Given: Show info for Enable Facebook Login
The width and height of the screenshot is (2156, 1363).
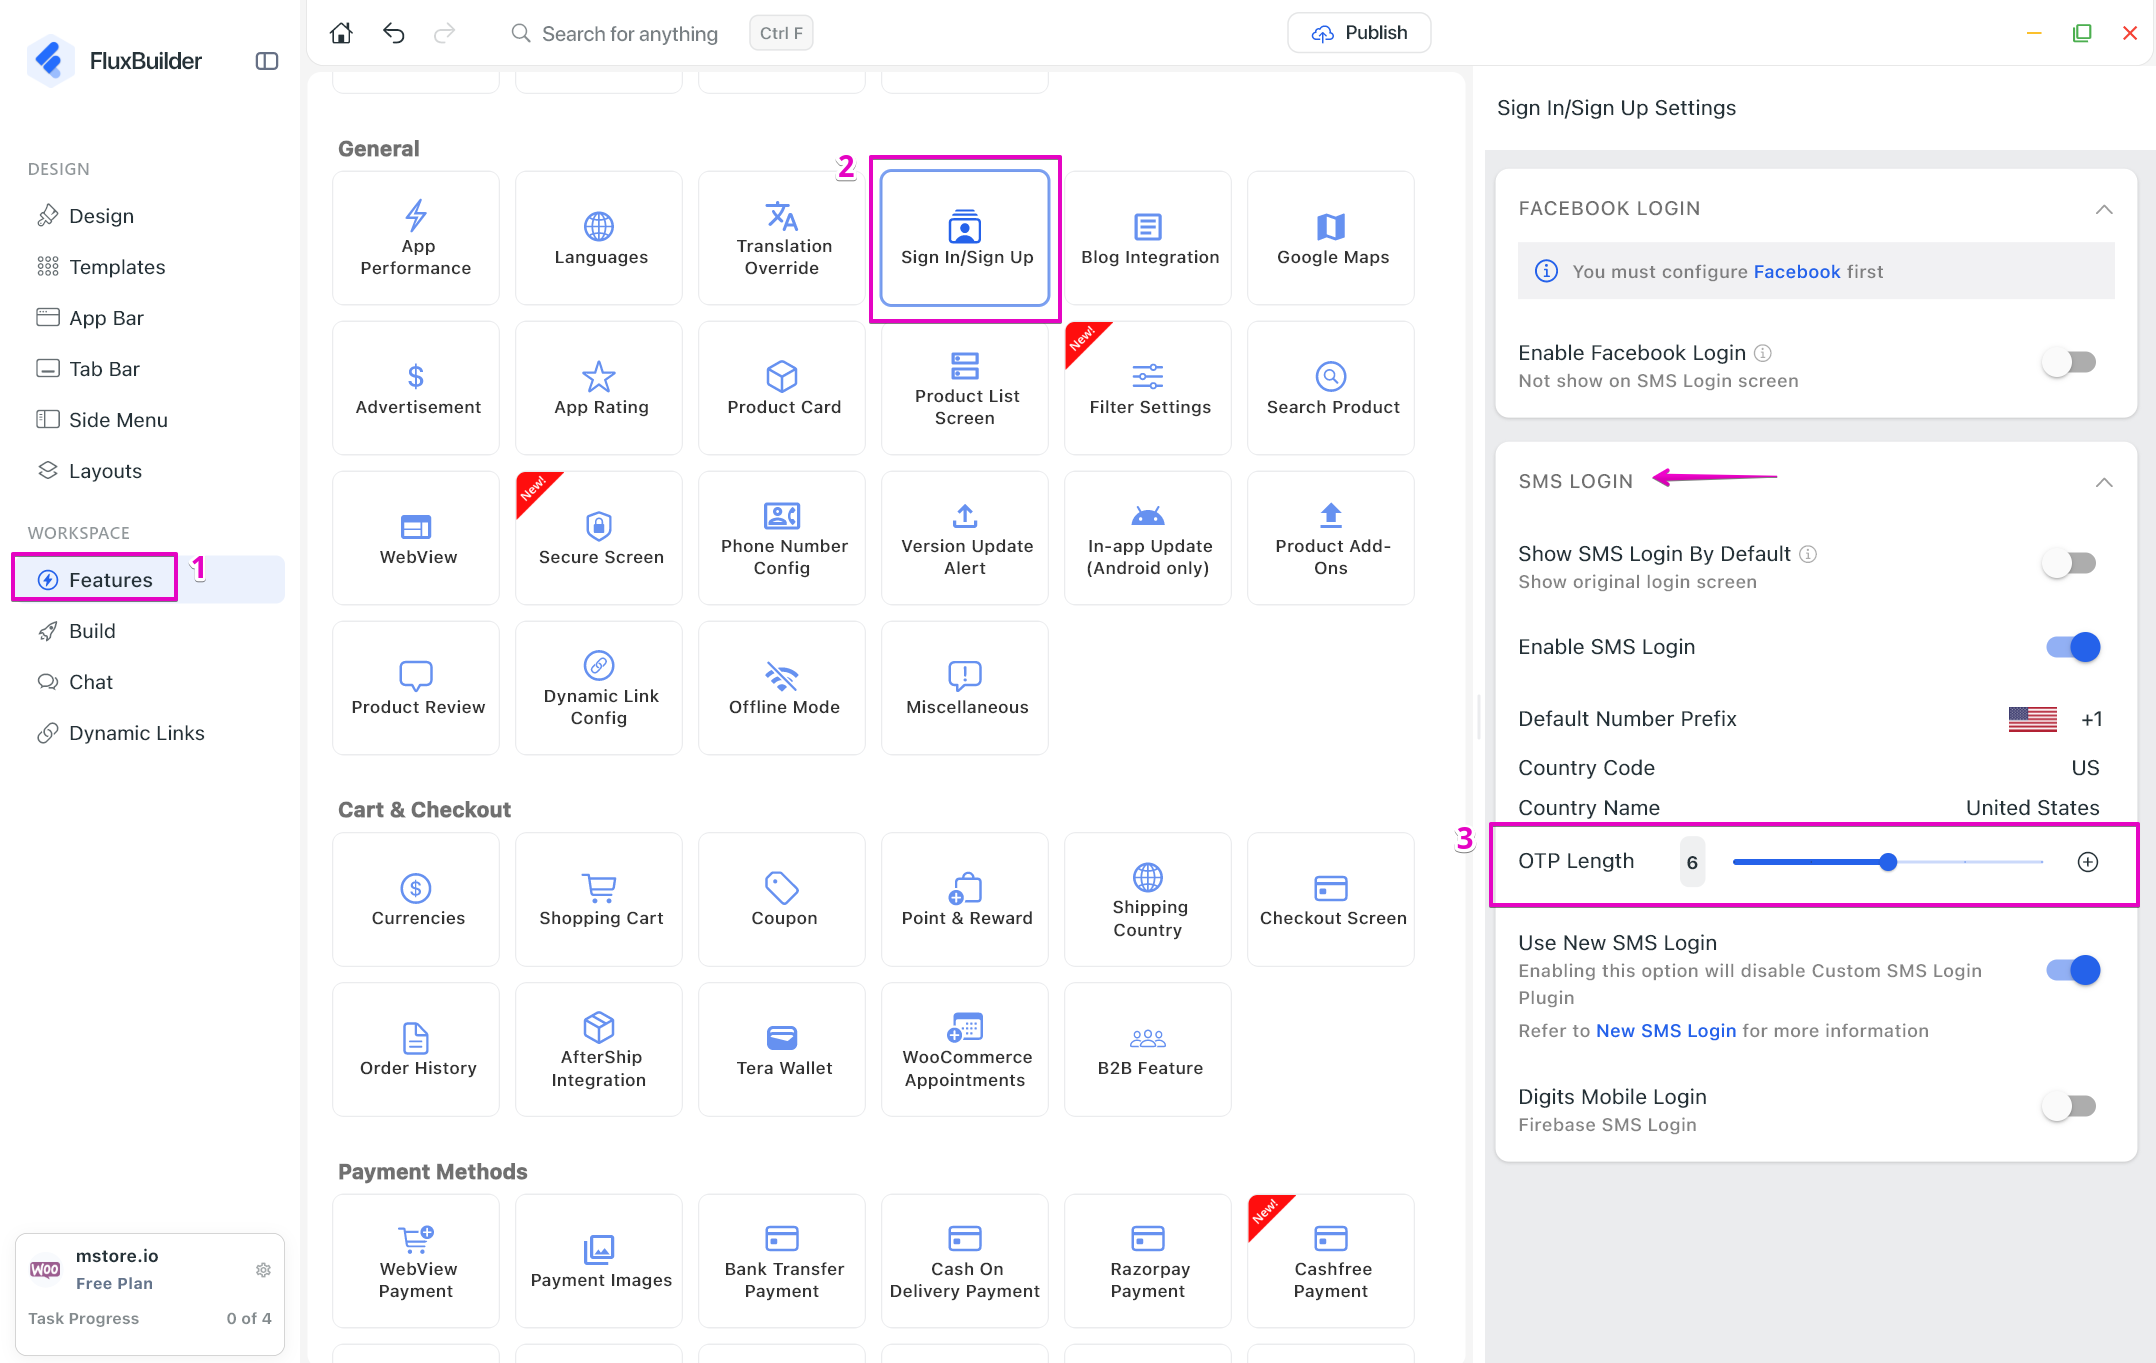Looking at the screenshot, I should (x=1763, y=353).
